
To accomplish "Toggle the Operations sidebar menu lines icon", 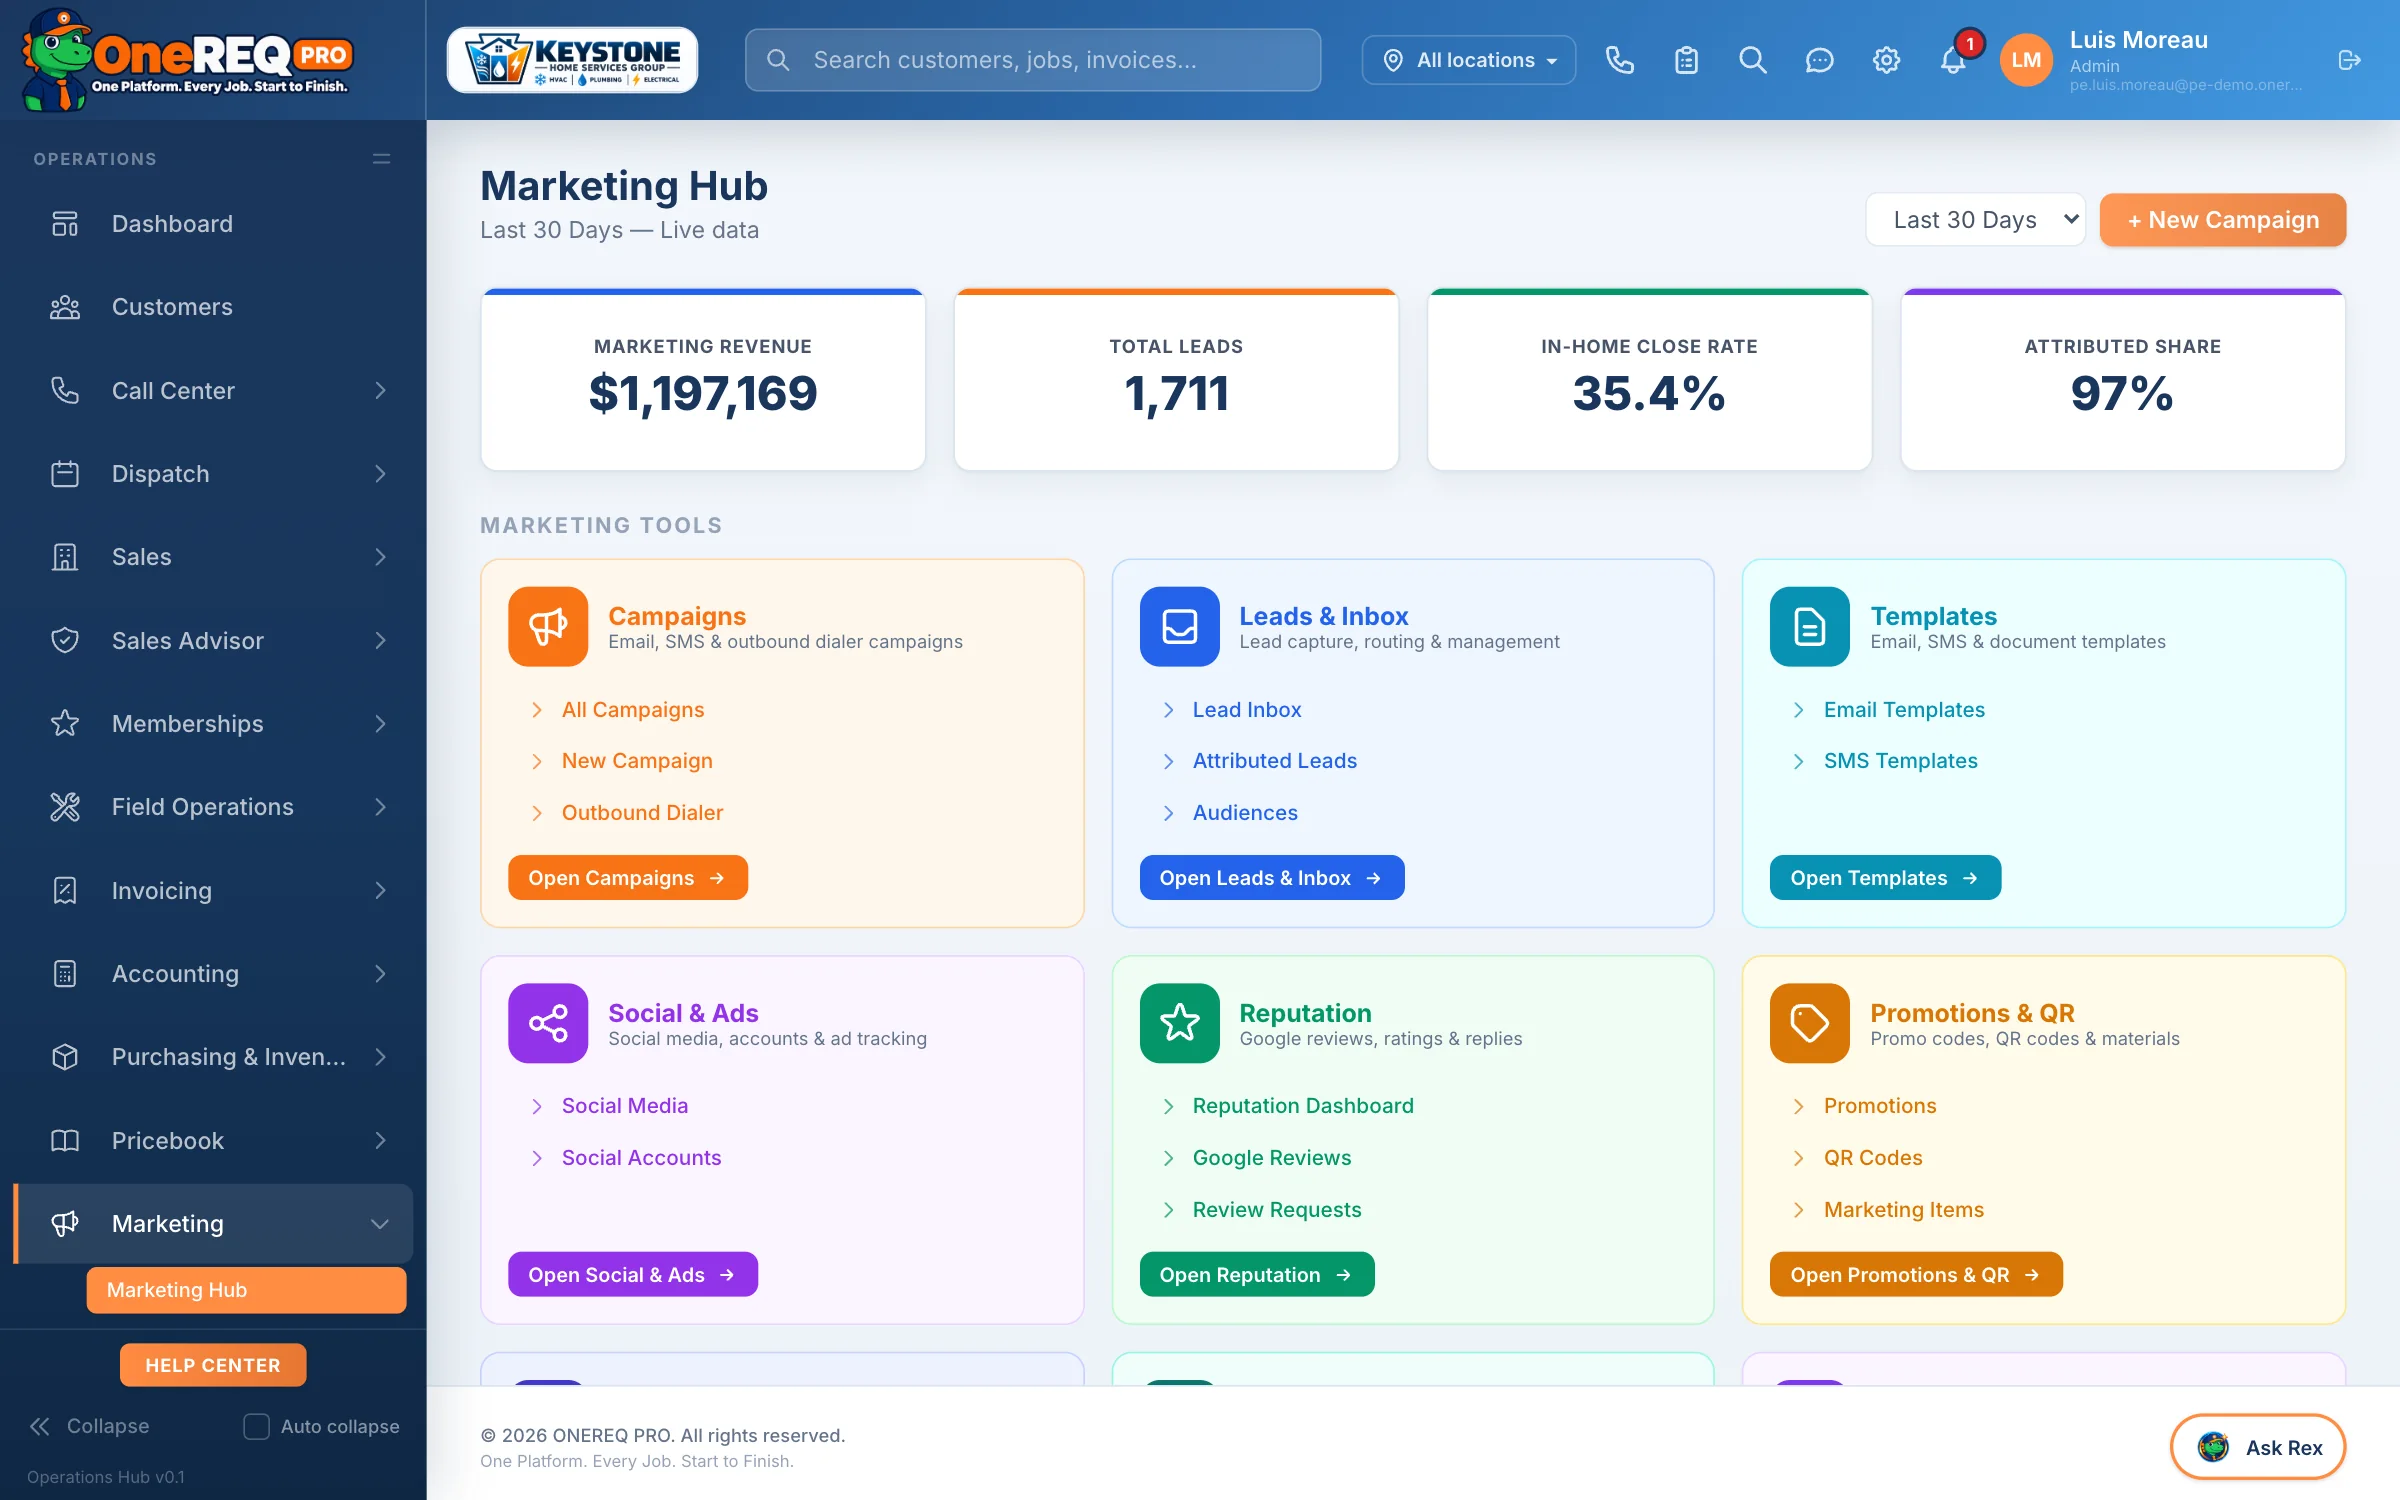I will 381,159.
